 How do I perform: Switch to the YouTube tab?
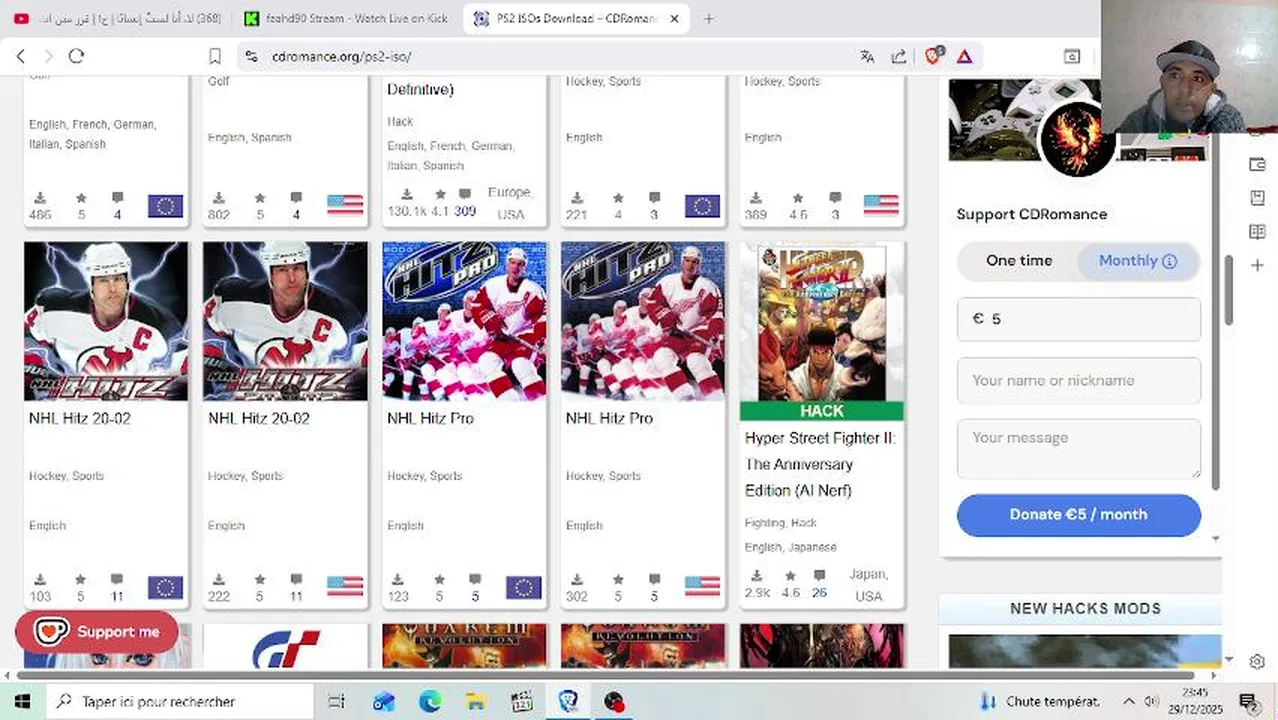coord(117,18)
